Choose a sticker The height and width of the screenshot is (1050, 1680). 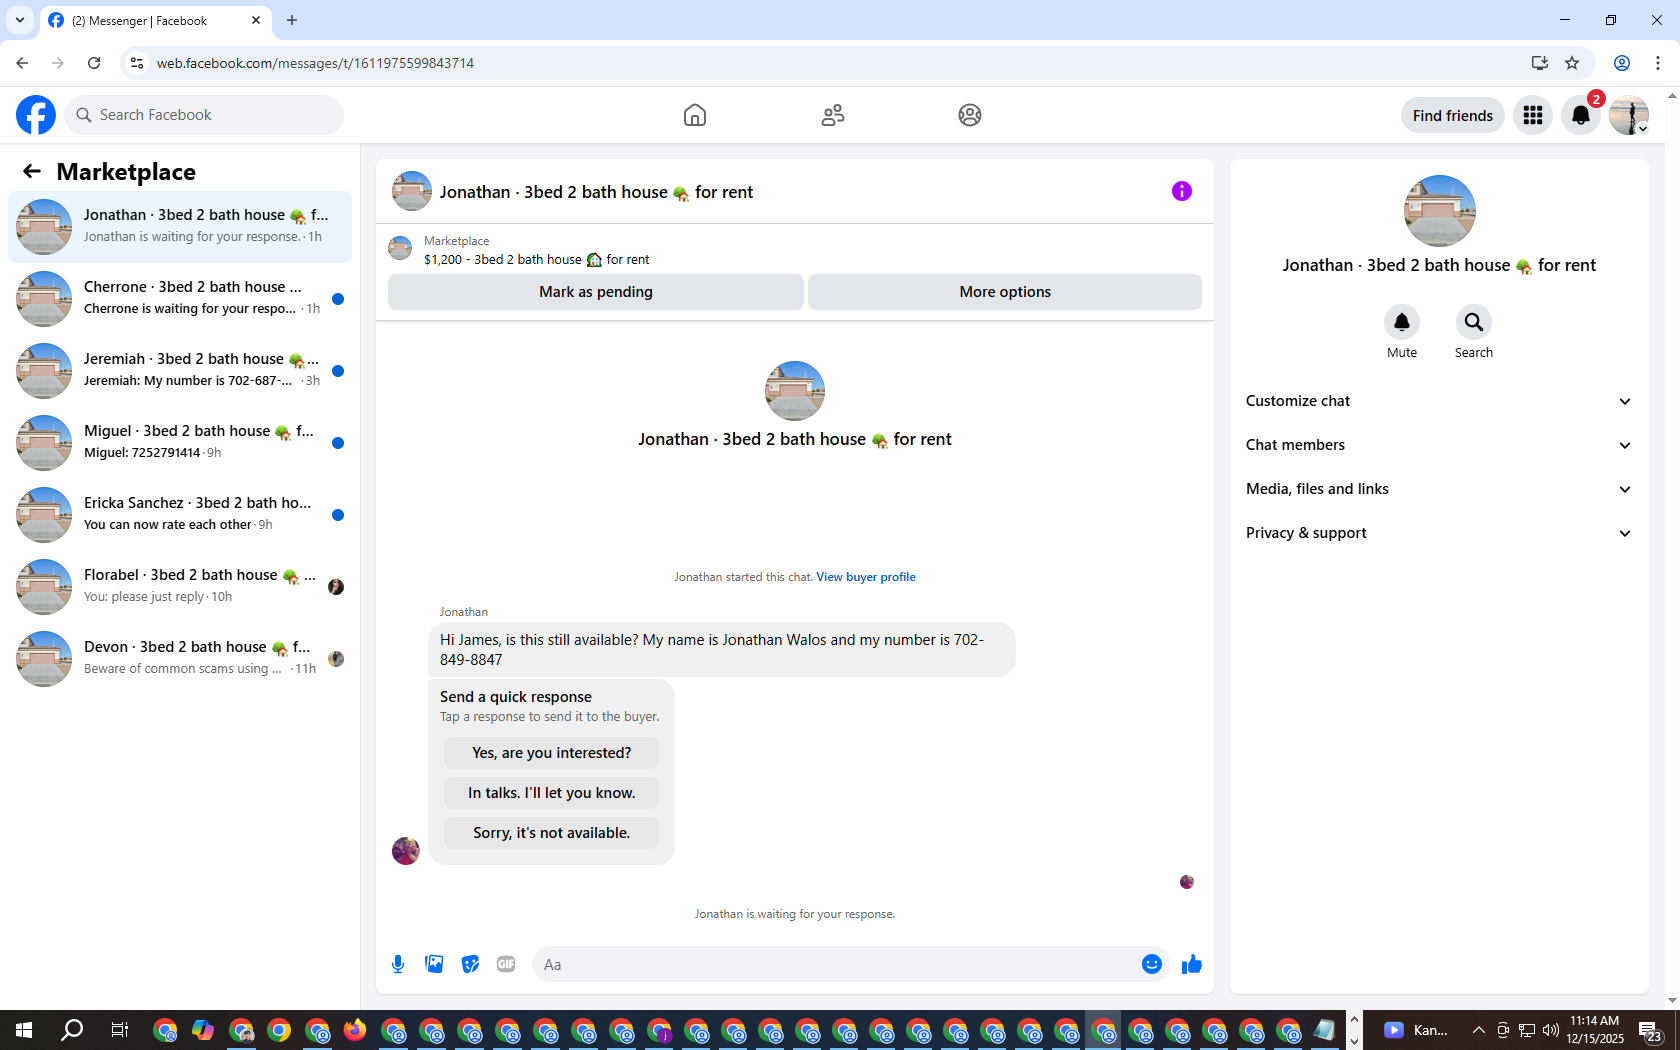click(x=470, y=964)
